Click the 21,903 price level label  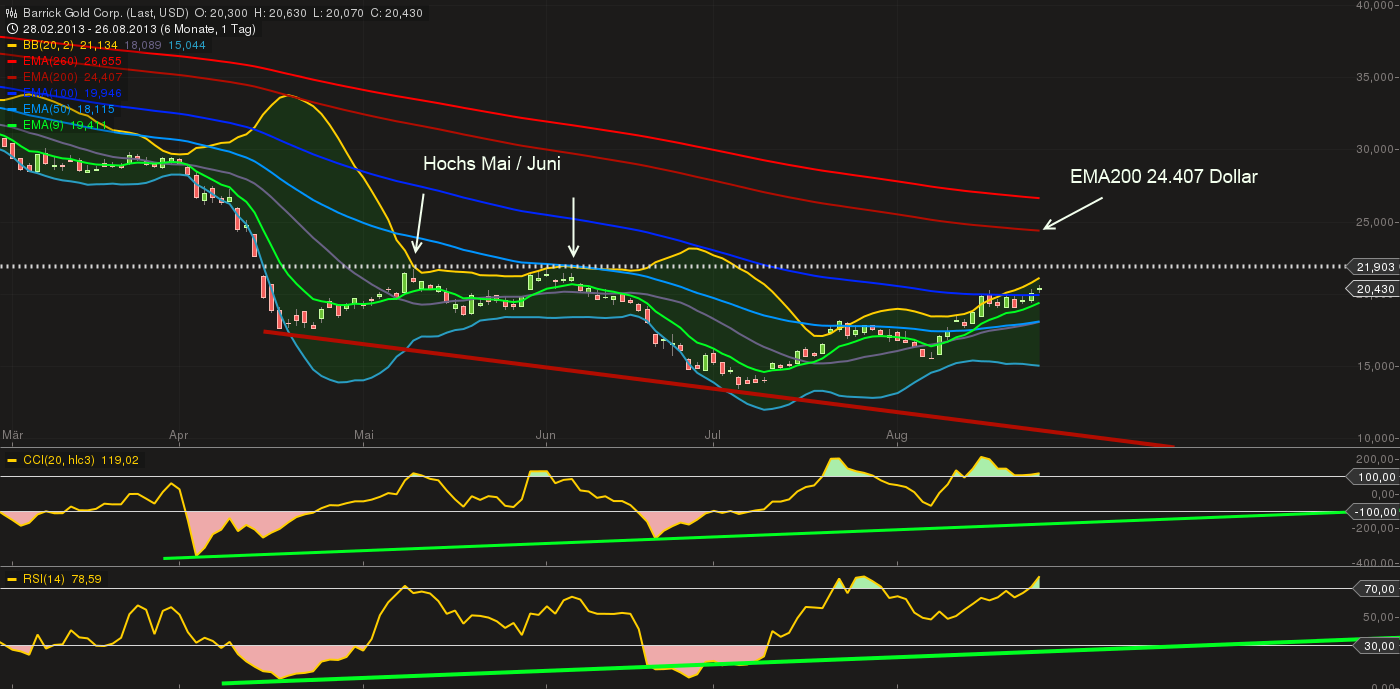tap(1375, 268)
